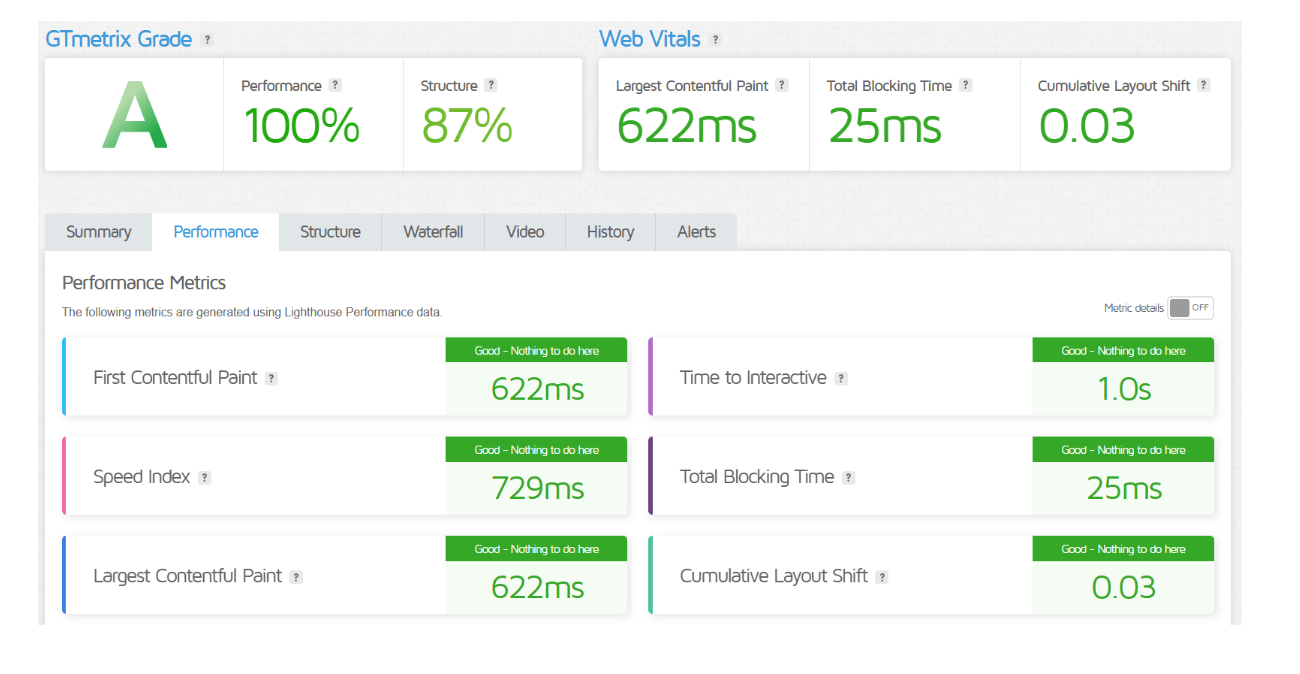The image size is (1300, 674).
Task: Open help icon on Largest Contentful Paint metric card
Action: click(296, 577)
